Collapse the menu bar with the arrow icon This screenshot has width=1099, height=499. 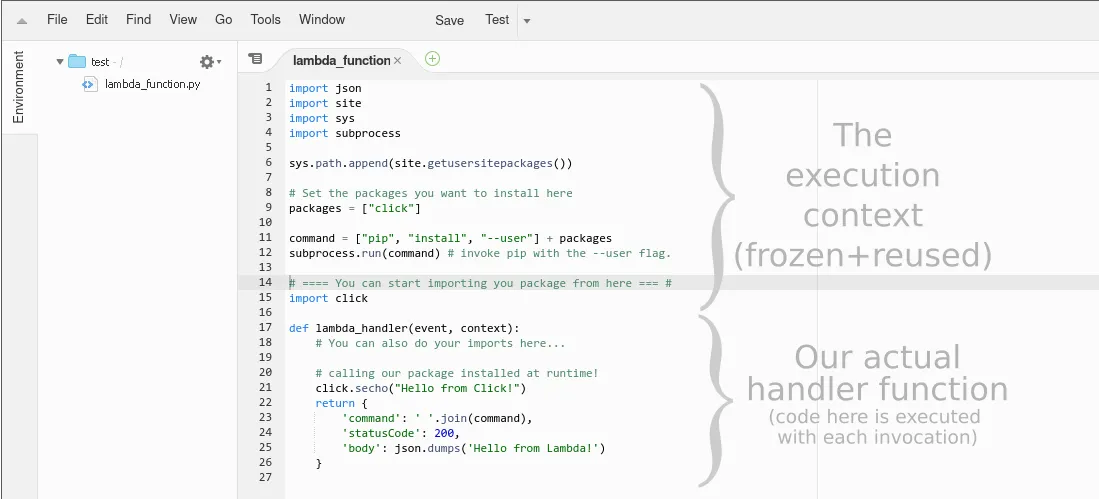[x=22, y=20]
